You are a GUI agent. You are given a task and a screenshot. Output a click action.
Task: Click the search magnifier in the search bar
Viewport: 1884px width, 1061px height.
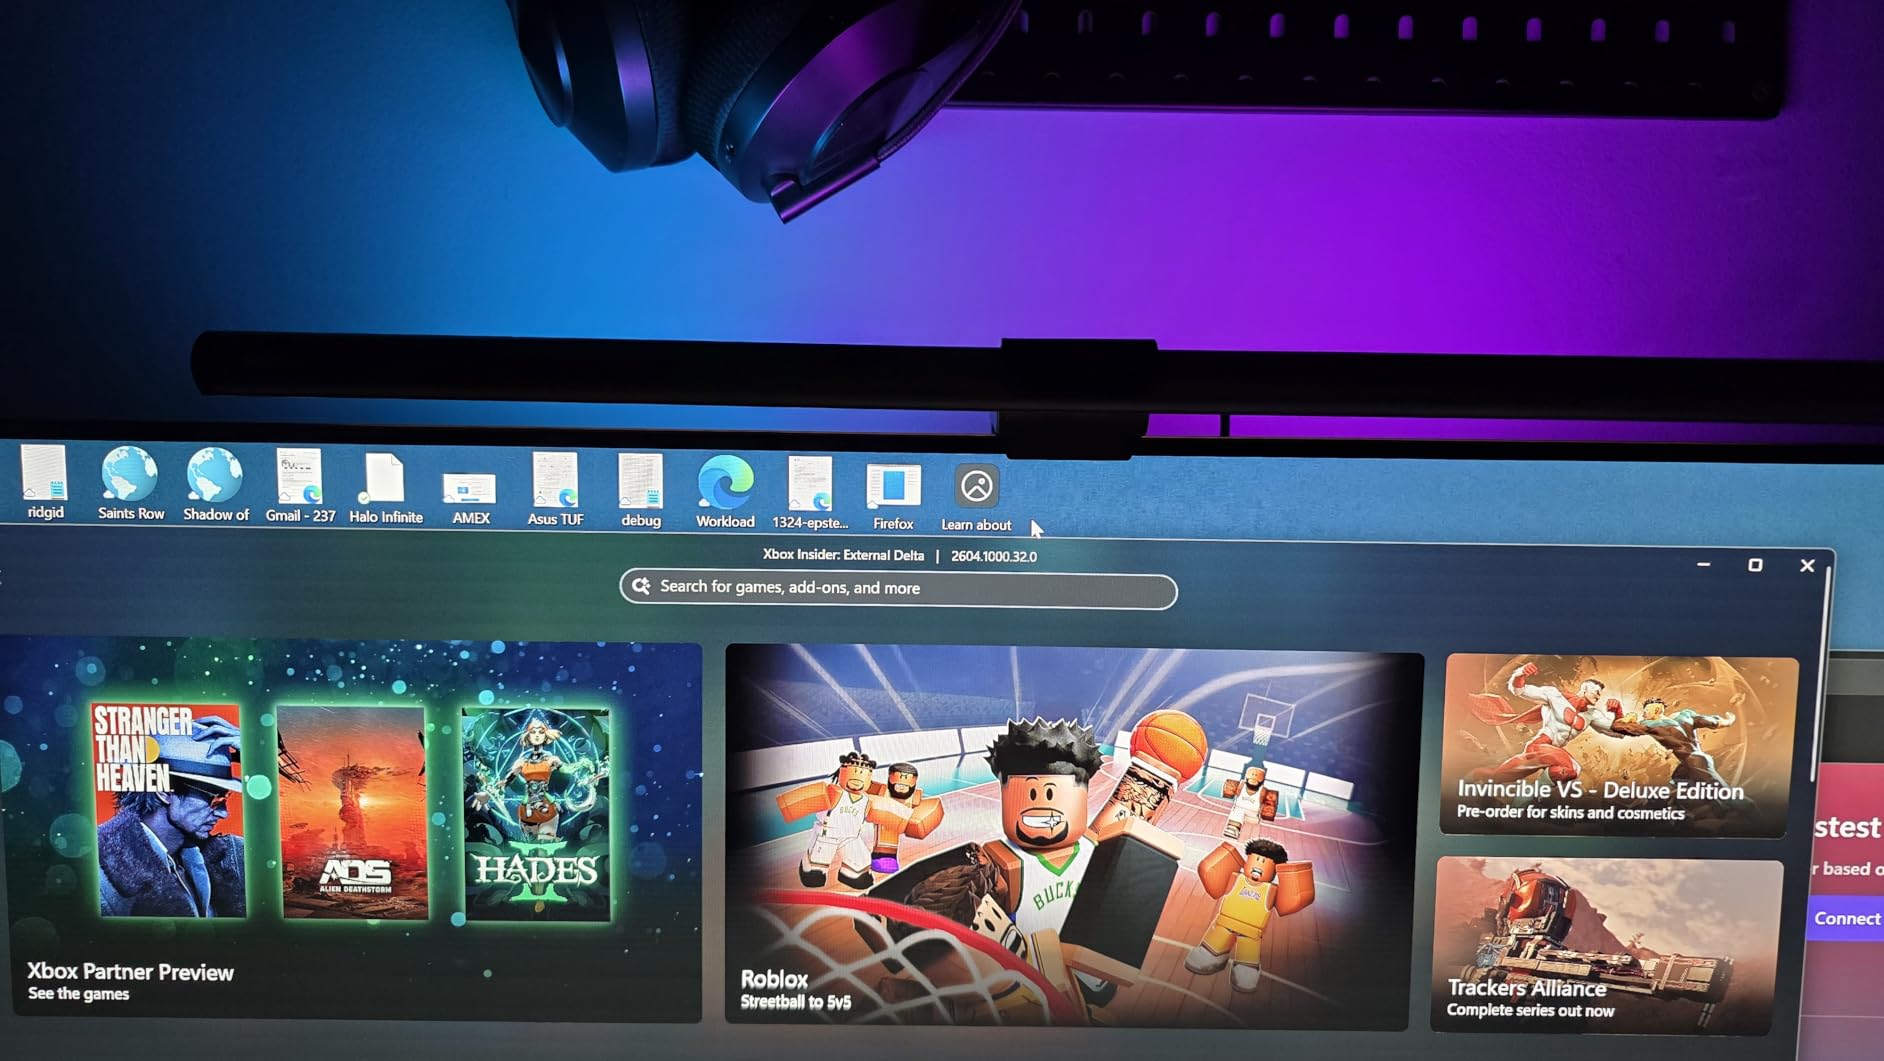(x=641, y=586)
